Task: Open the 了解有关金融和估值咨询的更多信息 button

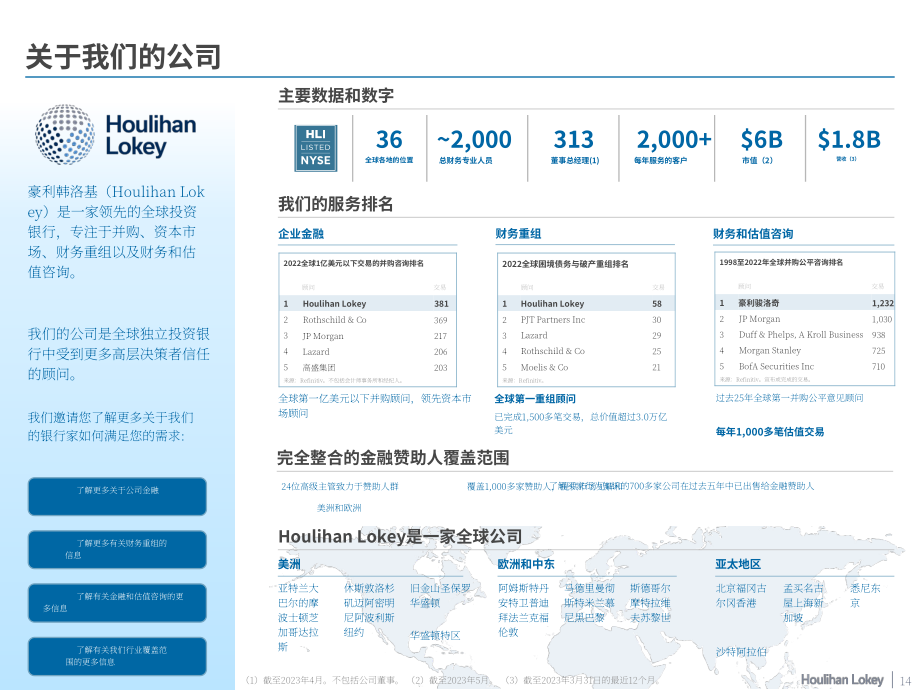Action: point(117,603)
